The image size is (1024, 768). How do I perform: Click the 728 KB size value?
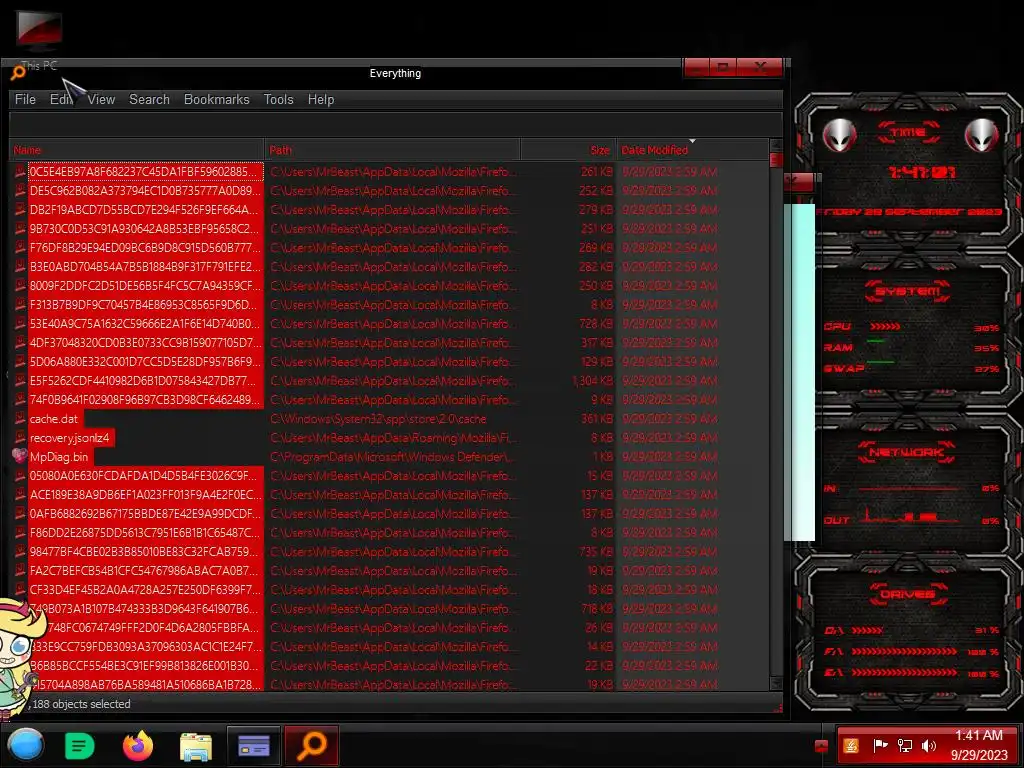click(x=596, y=324)
